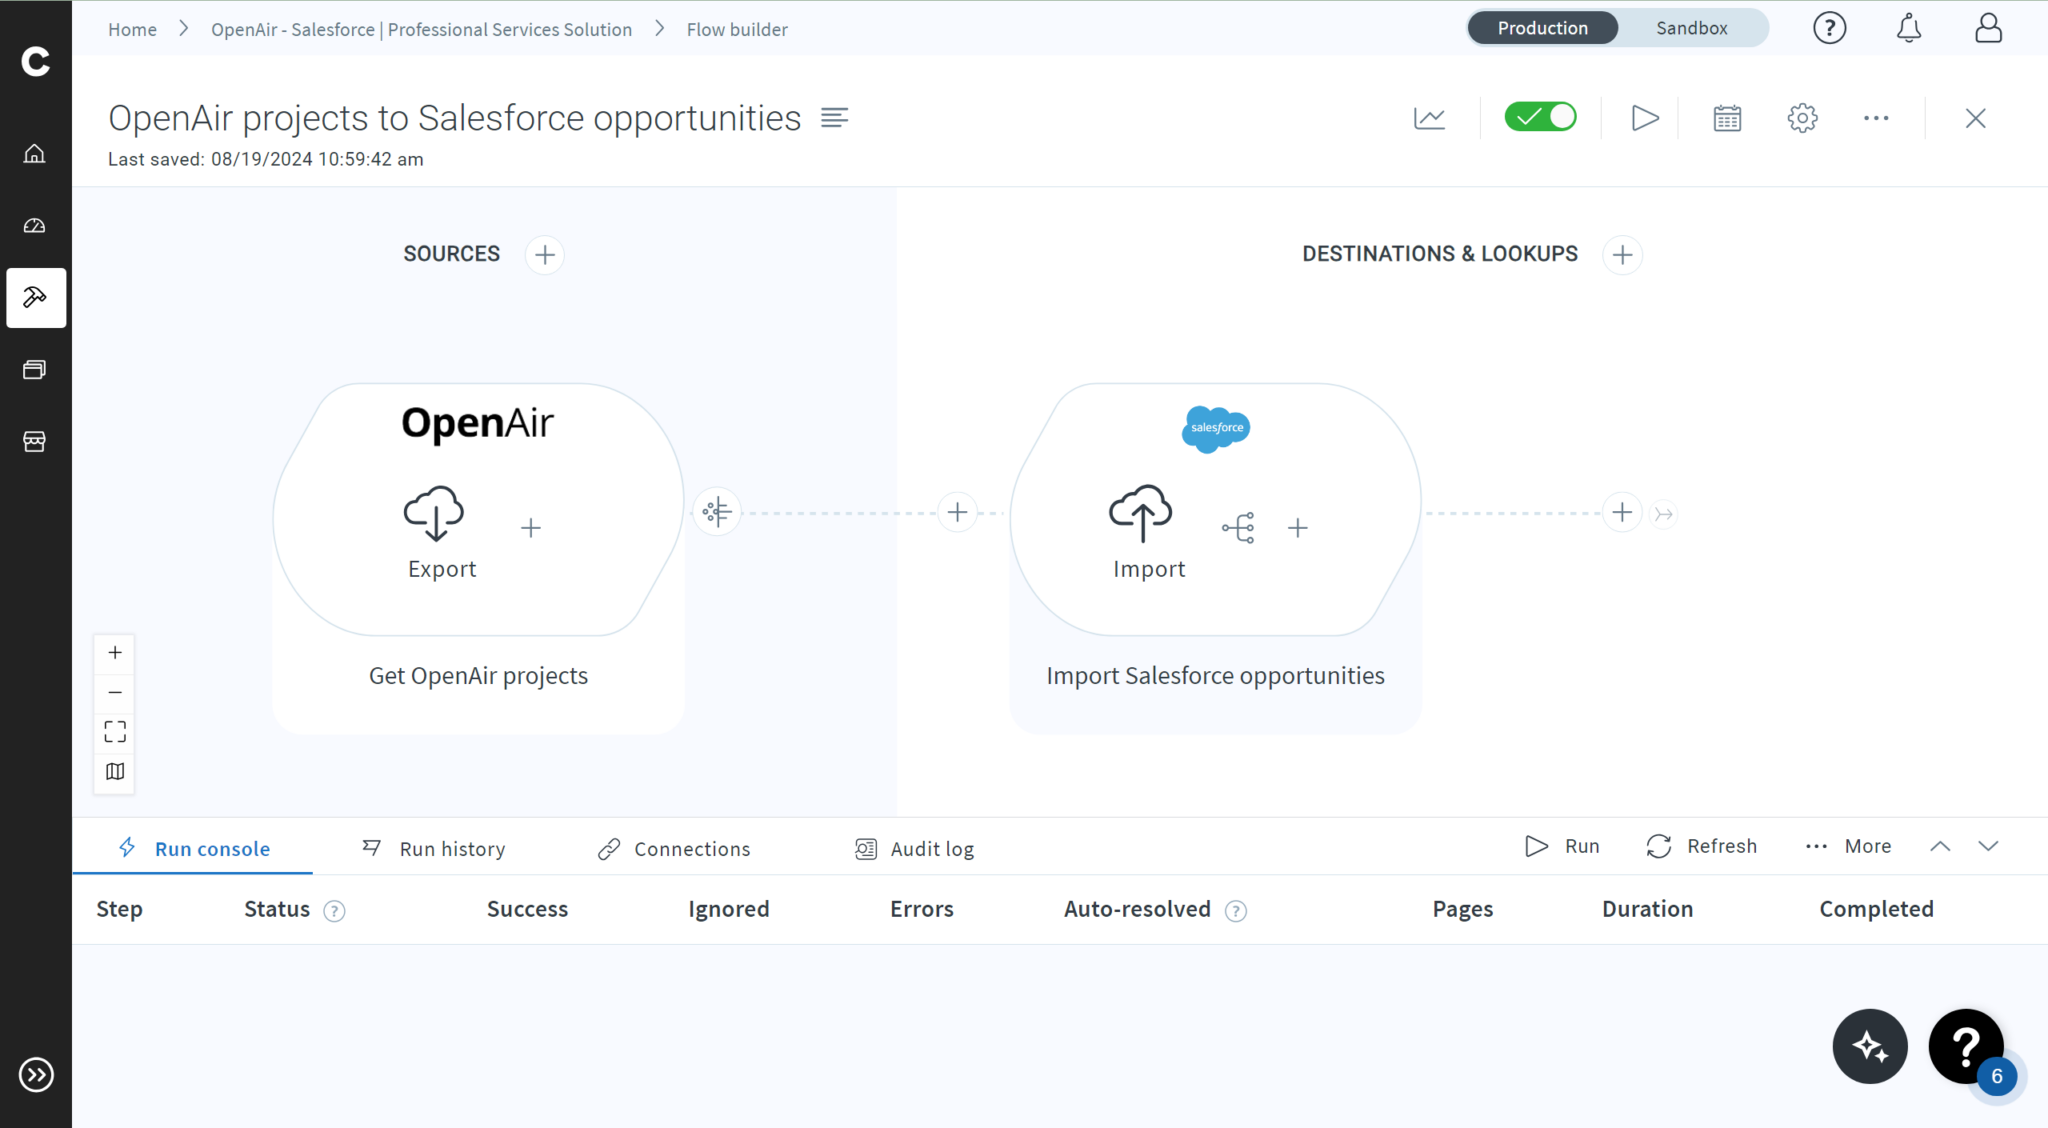Select the Flow Builder icon in left sidebar
The image size is (2048, 1128).
pos(36,297)
